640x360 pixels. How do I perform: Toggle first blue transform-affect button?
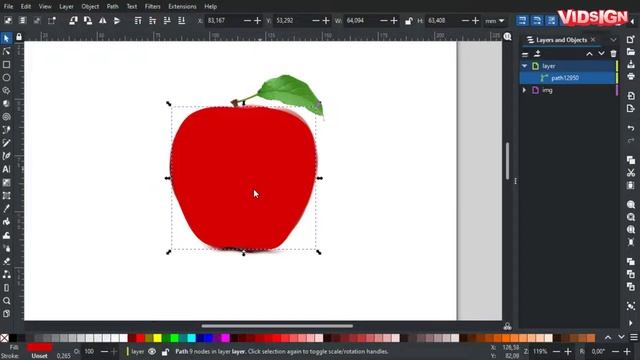[522, 20]
